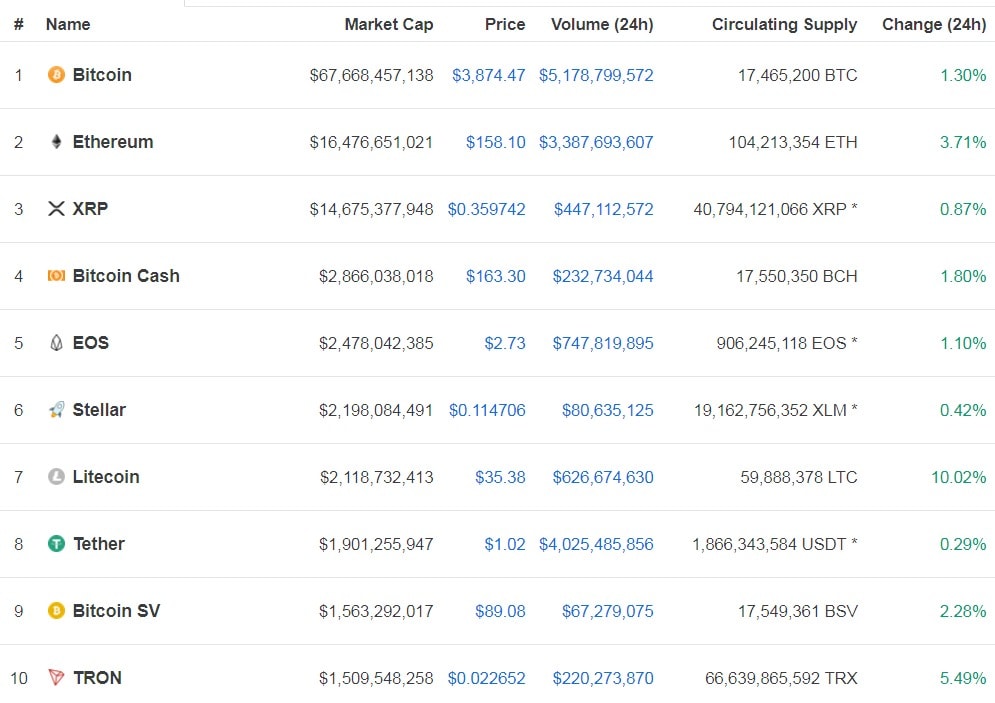The height and width of the screenshot is (703, 995).
Task: Sort by Volume (24h) column header
Action: pos(601,24)
